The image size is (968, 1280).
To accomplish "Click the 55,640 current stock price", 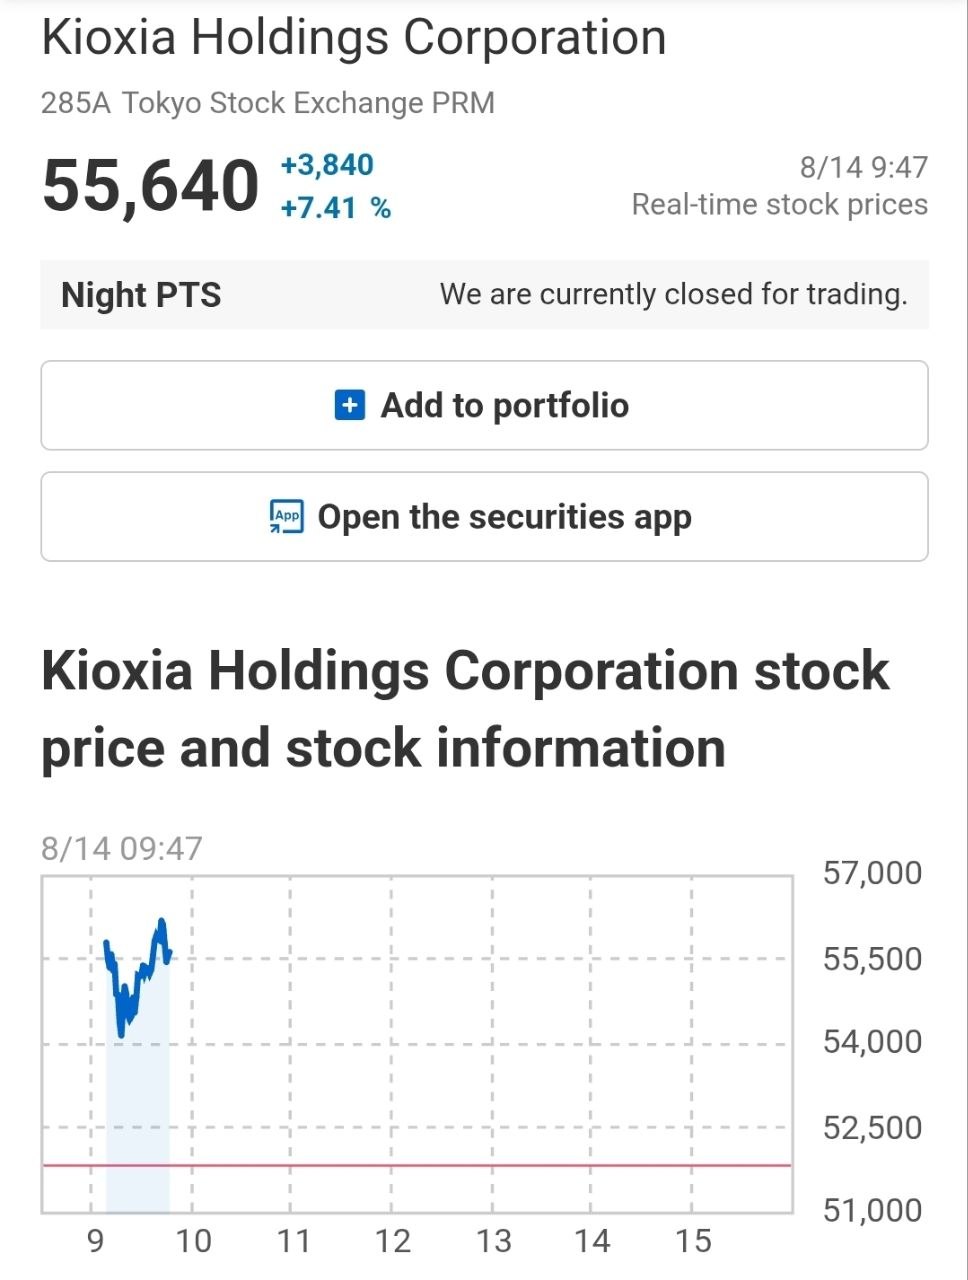I will 151,186.
